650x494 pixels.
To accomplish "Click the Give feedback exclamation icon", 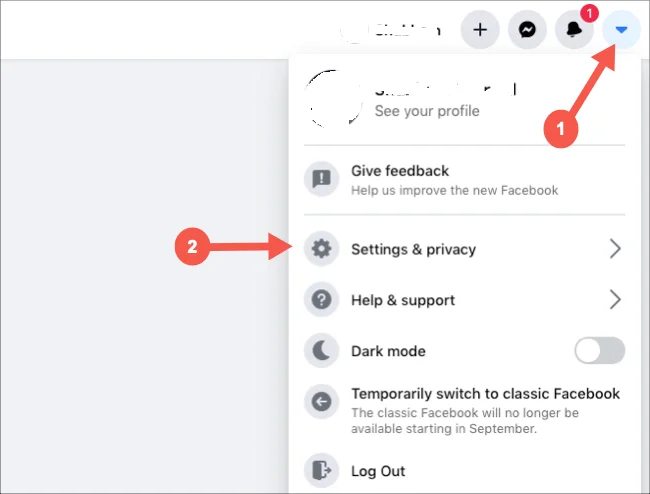I will pos(321,180).
